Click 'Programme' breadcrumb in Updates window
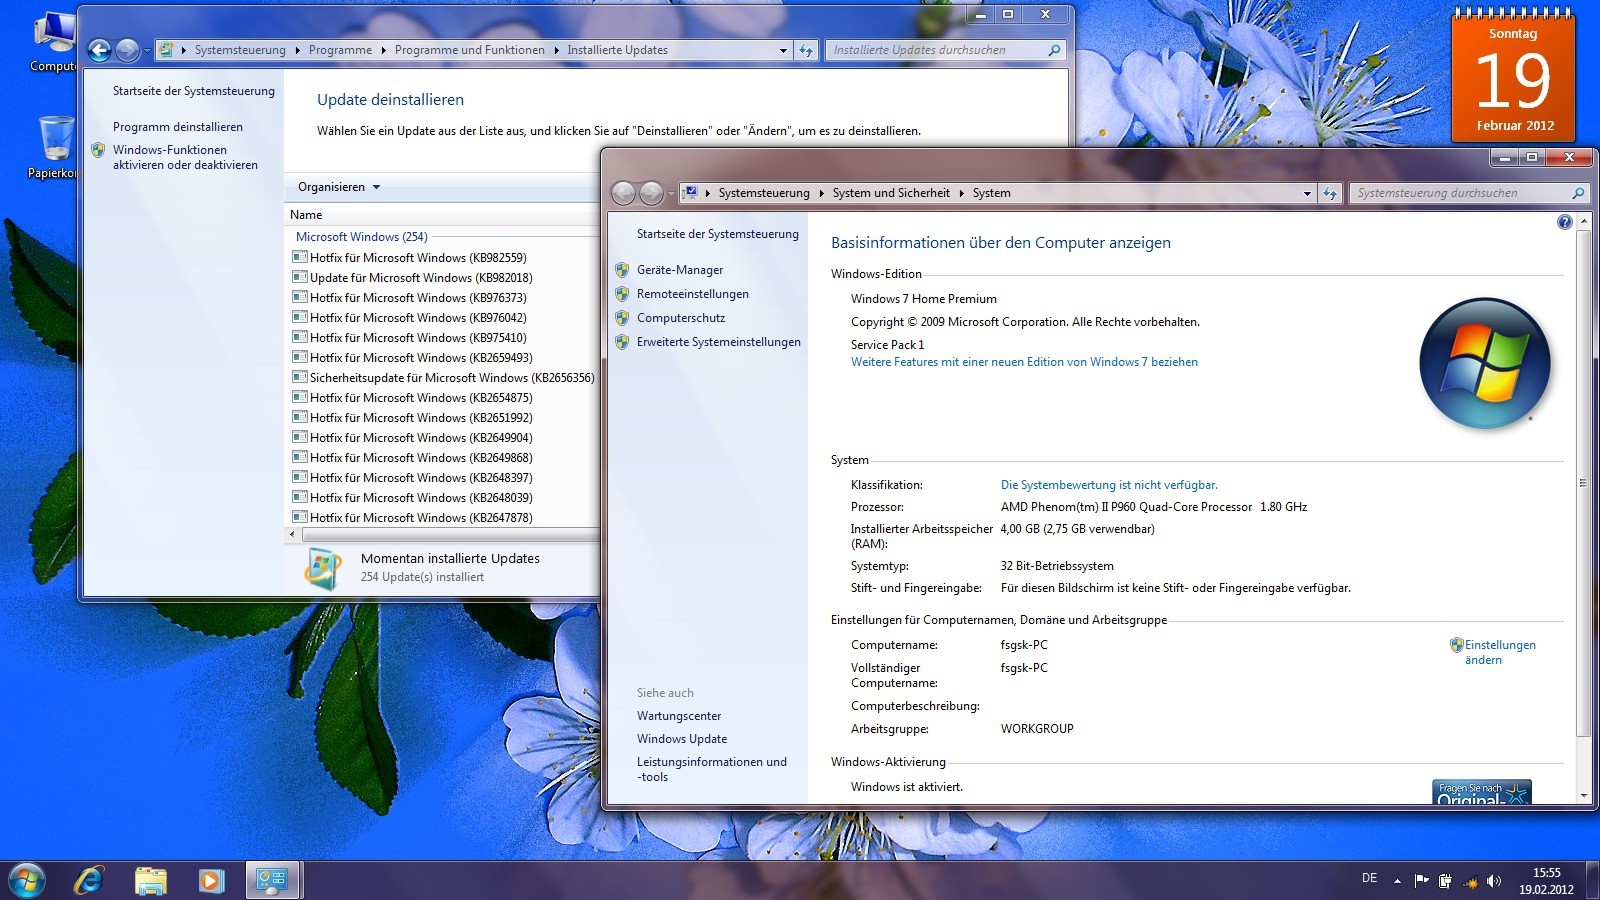 [340, 50]
